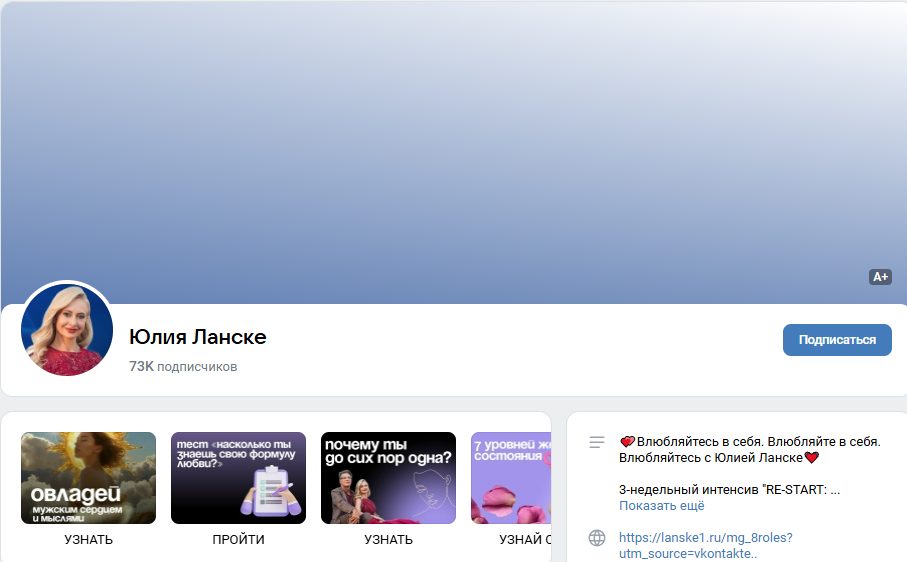View the 73K подписчиков list
The image size is (907, 562).
[x=183, y=367]
